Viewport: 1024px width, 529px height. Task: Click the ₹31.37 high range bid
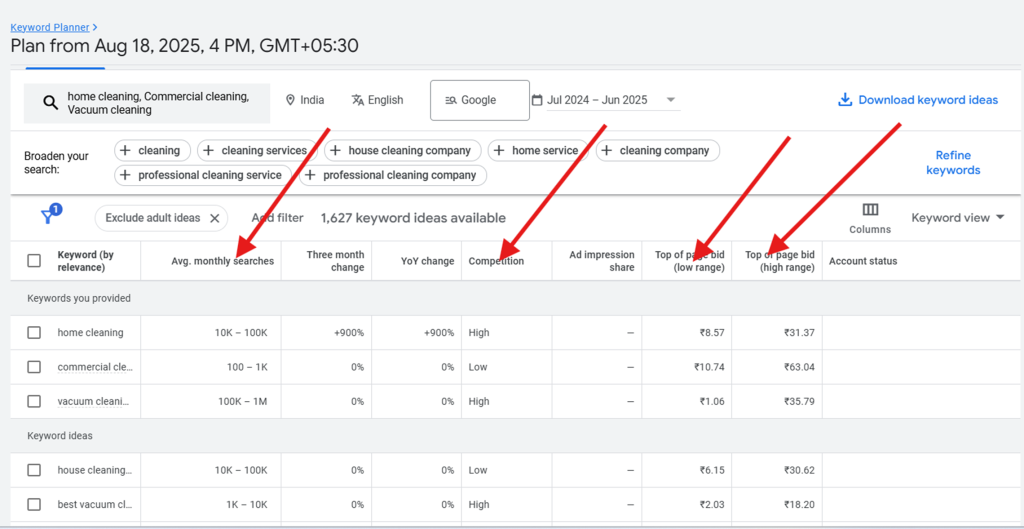(799, 332)
